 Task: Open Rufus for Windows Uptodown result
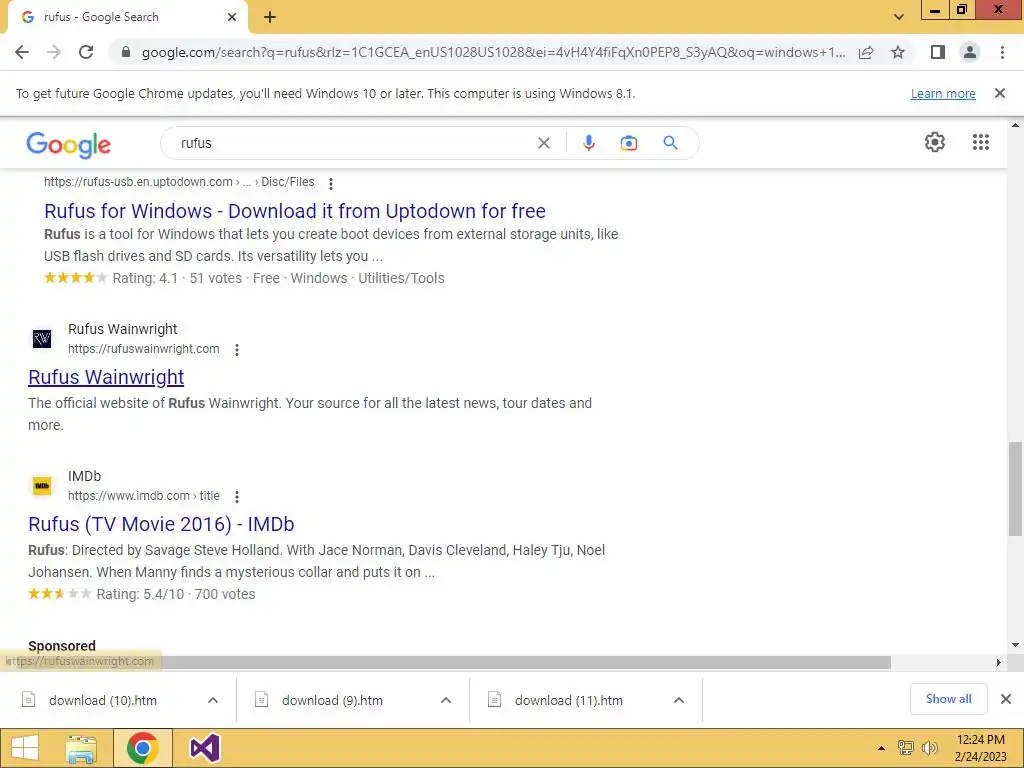tap(295, 211)
